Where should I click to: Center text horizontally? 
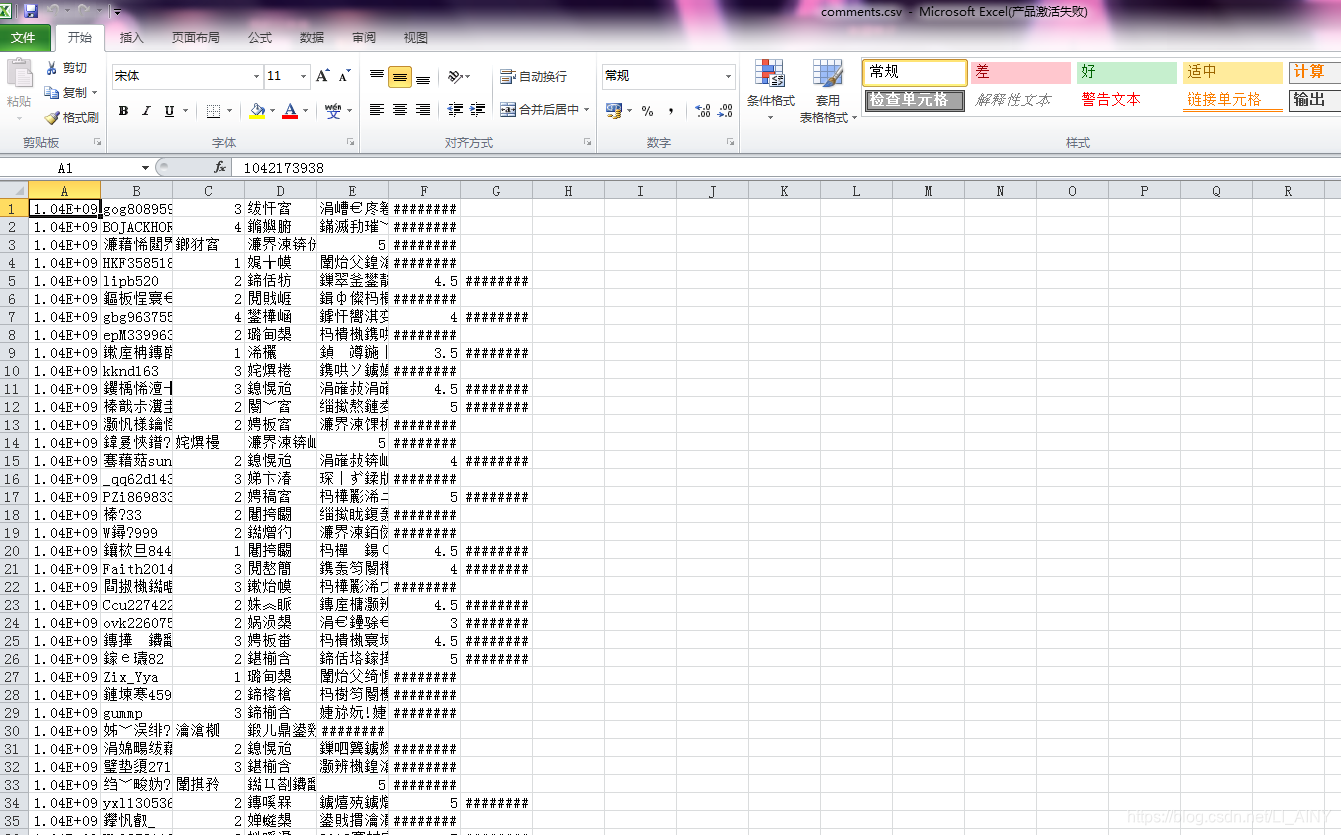coord(400,110)
